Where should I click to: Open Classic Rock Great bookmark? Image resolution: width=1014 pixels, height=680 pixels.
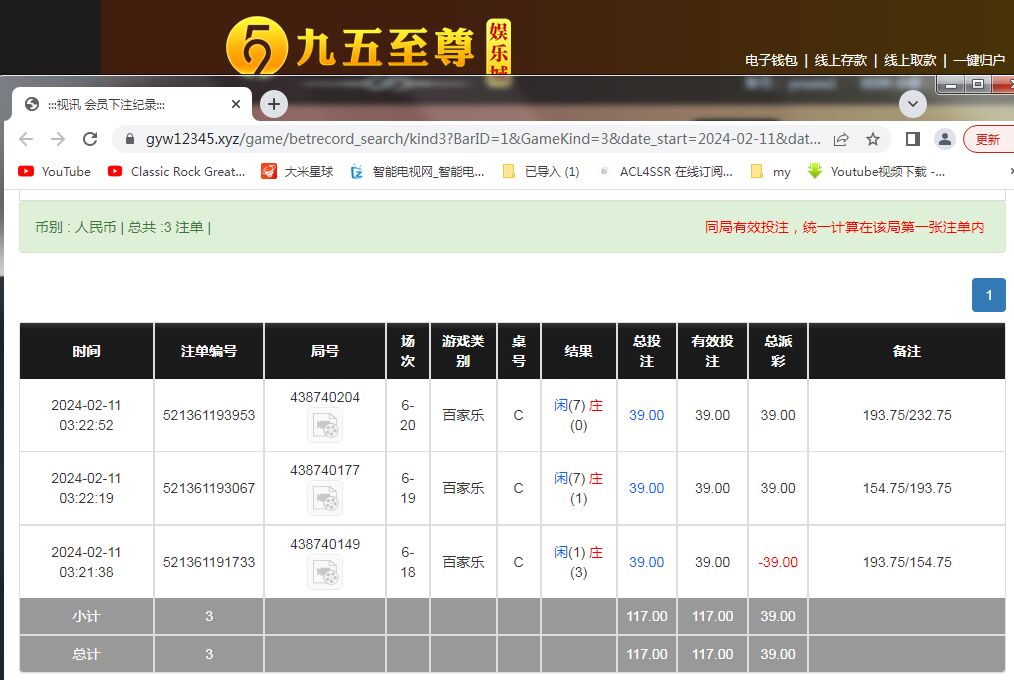pos(177,171)
